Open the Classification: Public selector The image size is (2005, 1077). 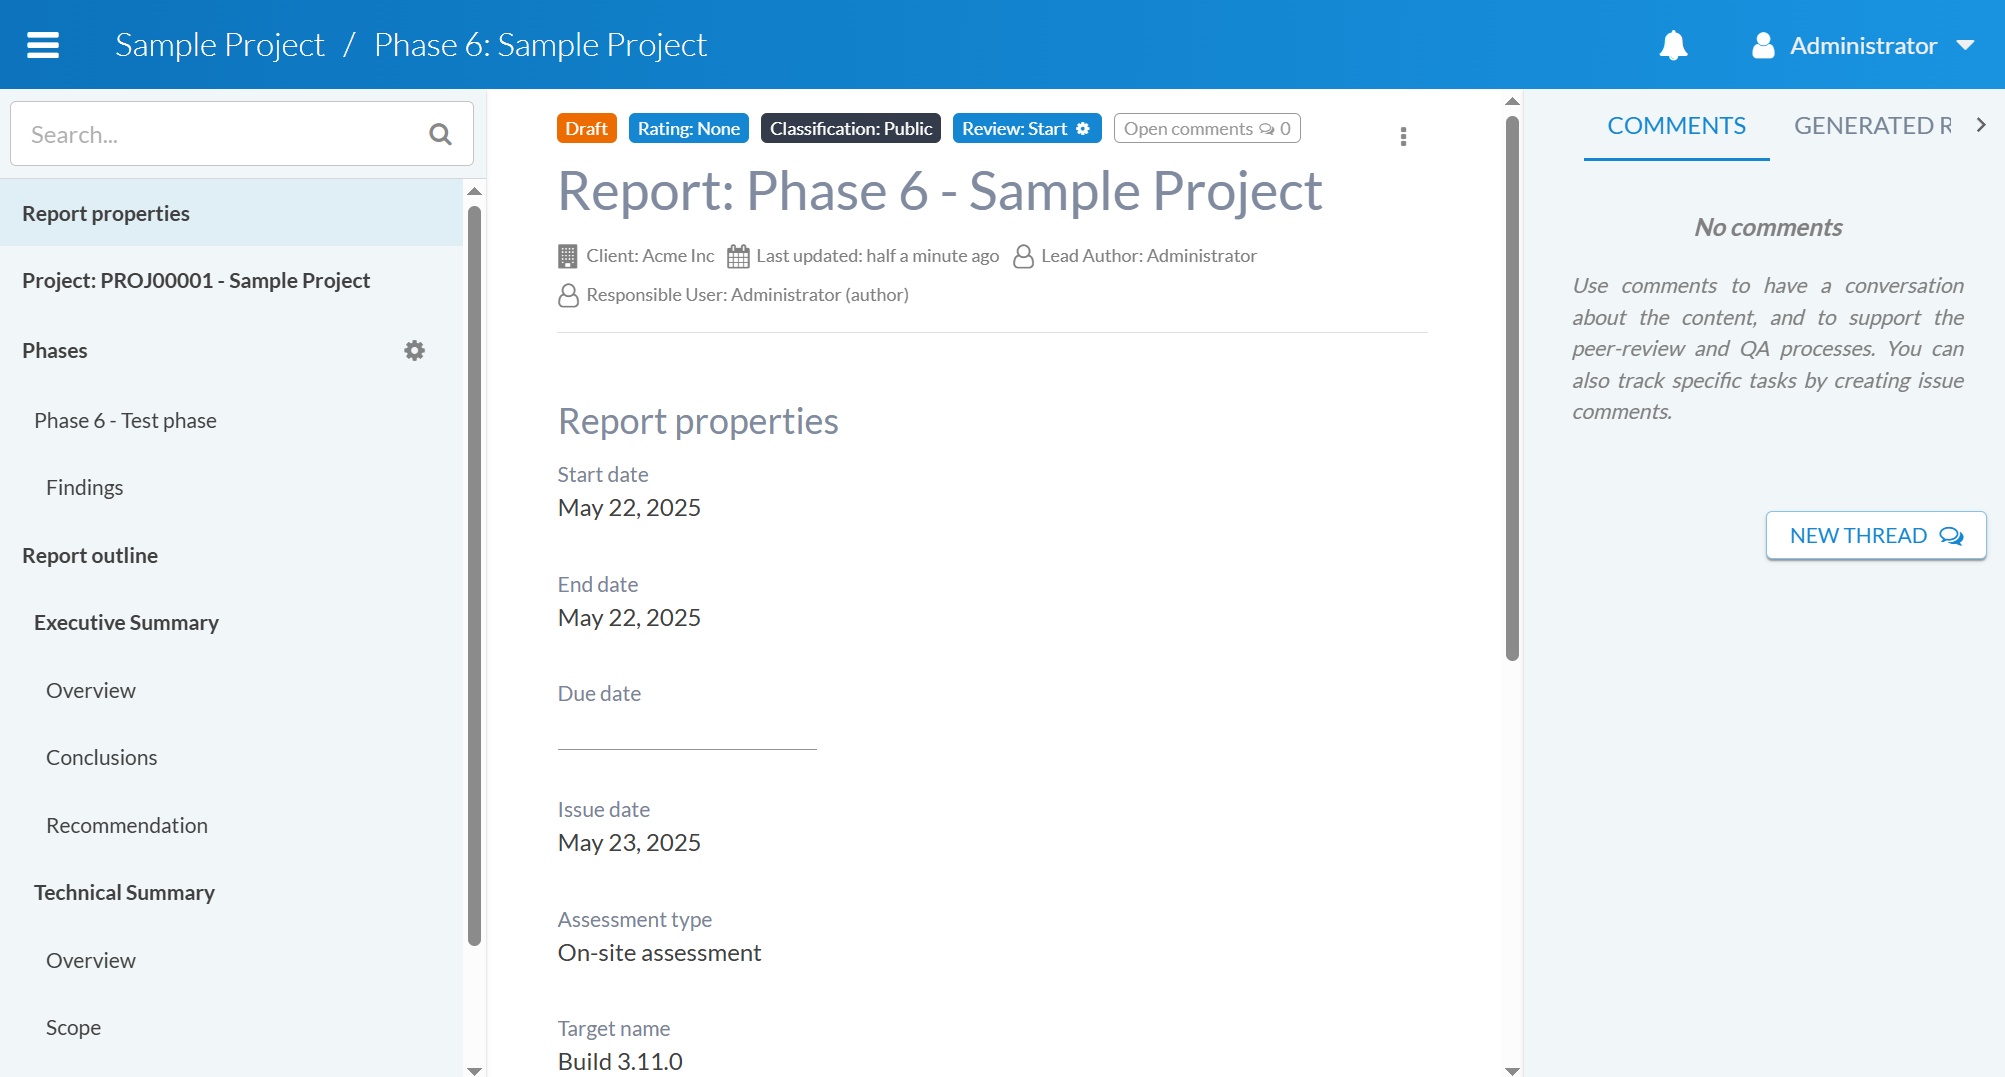850,129
